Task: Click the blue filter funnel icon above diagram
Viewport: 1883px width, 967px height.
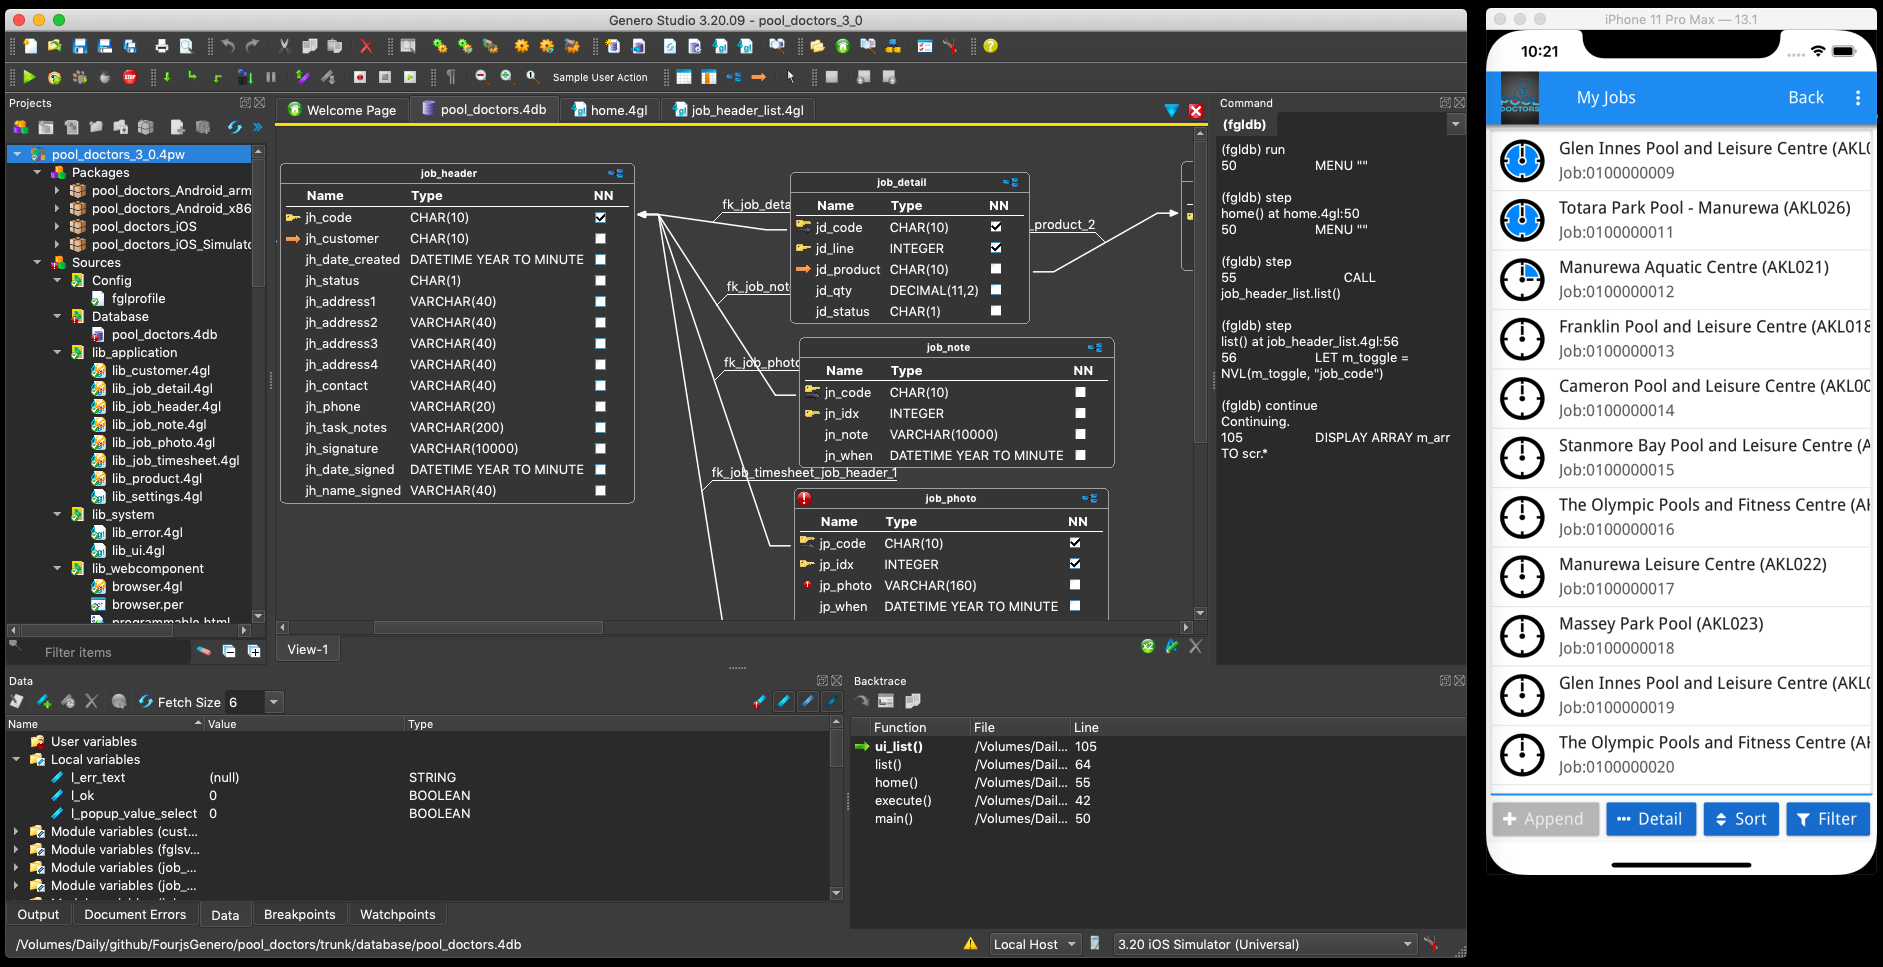Action: (x=1171, y=110)
